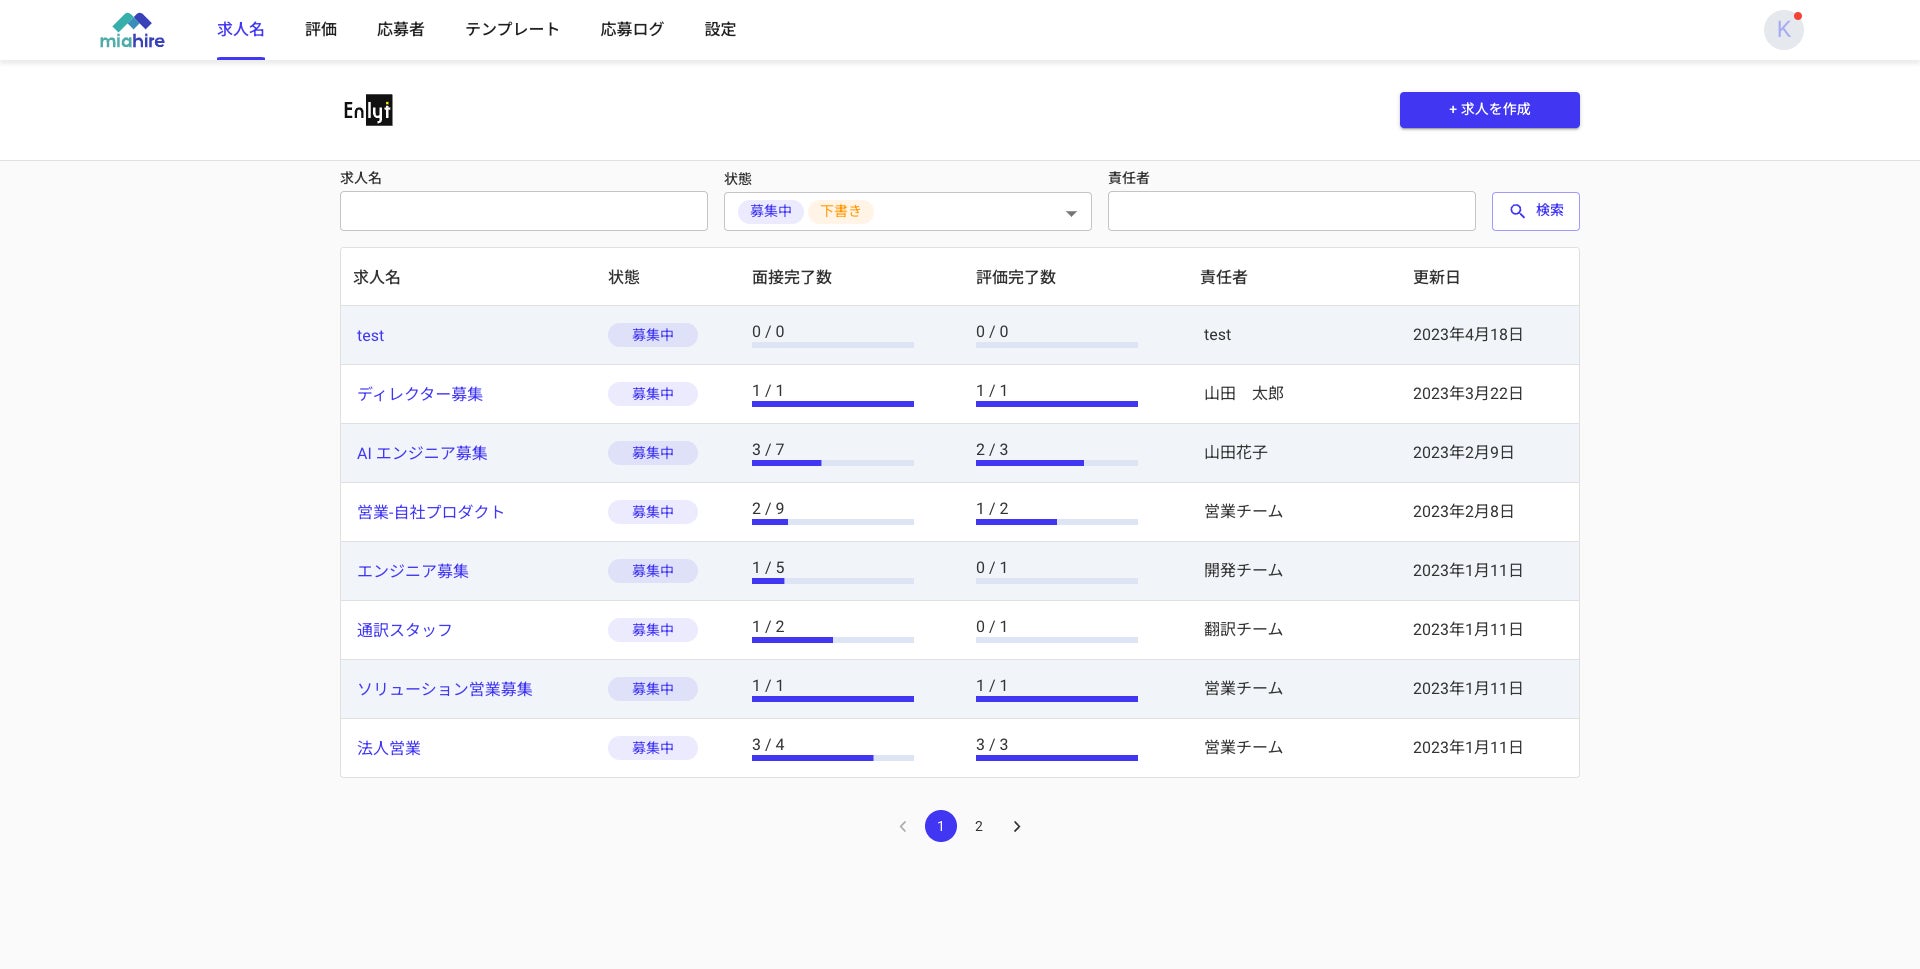
Task: Click the 募集中 badge in 通訳スタッフ row
Action: pyautogui.click(x=653, y=630)
